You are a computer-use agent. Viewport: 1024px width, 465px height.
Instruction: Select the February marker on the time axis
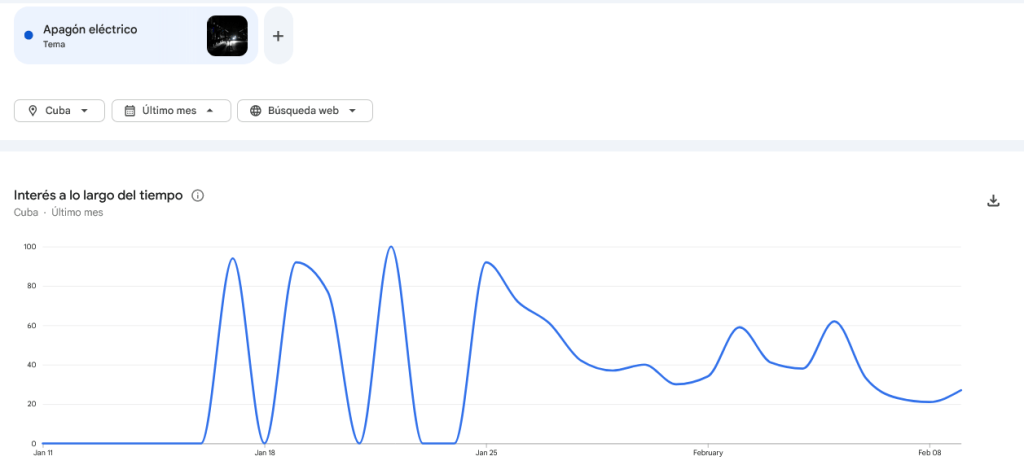[708, 453]
